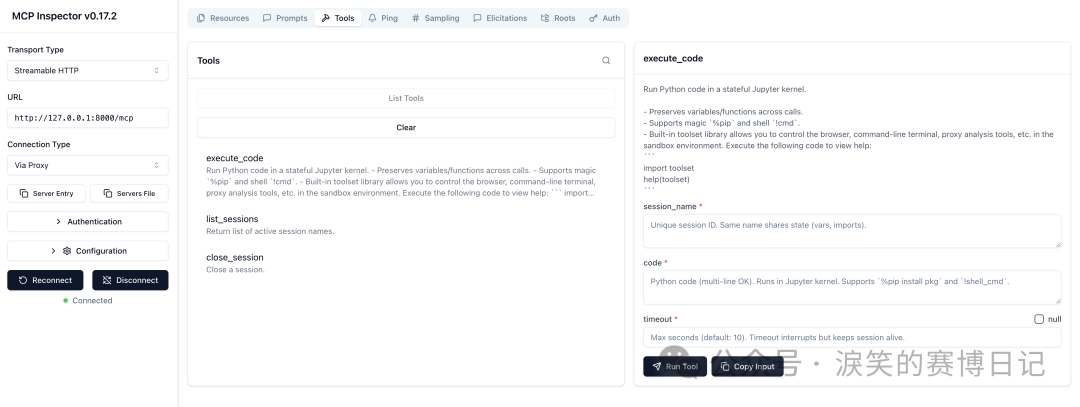Image resolution: width=1080 pixels, height=407 pixels.
Task: Click the Reconnect button
Action: tap(45, 280)
